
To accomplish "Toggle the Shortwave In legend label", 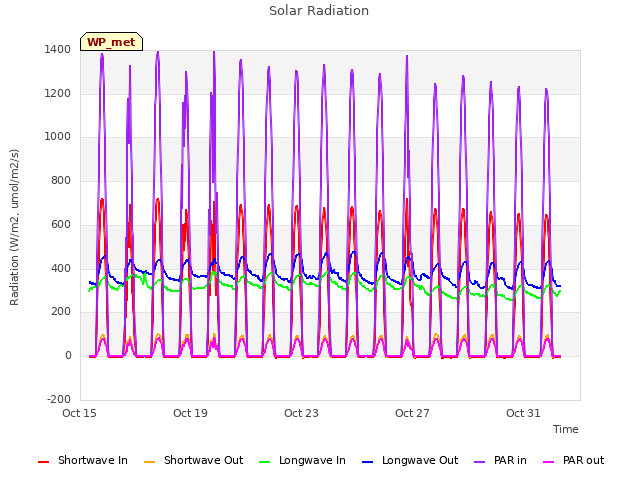I will click(93, 460).
